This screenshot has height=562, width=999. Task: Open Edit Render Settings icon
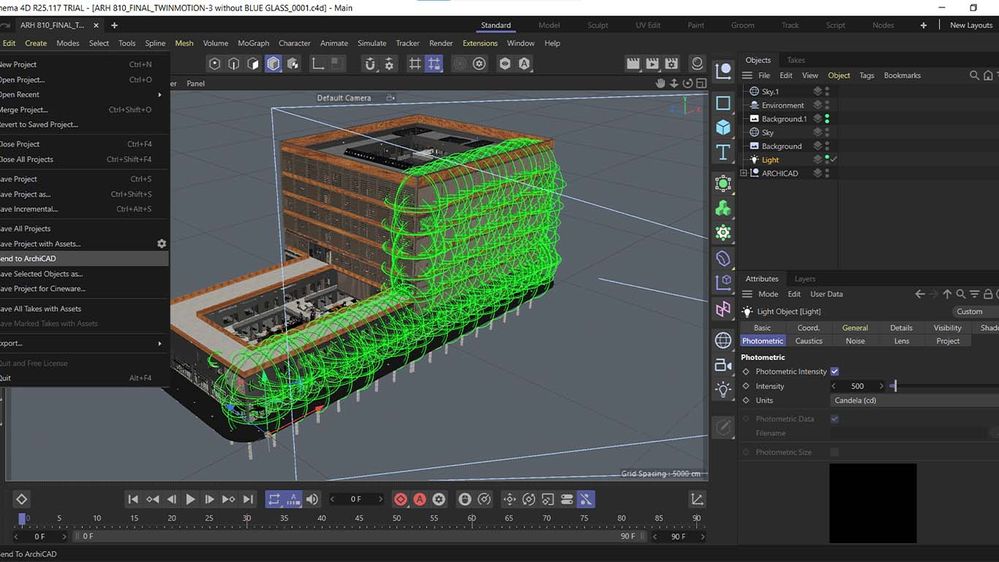[x=672, y=64]
